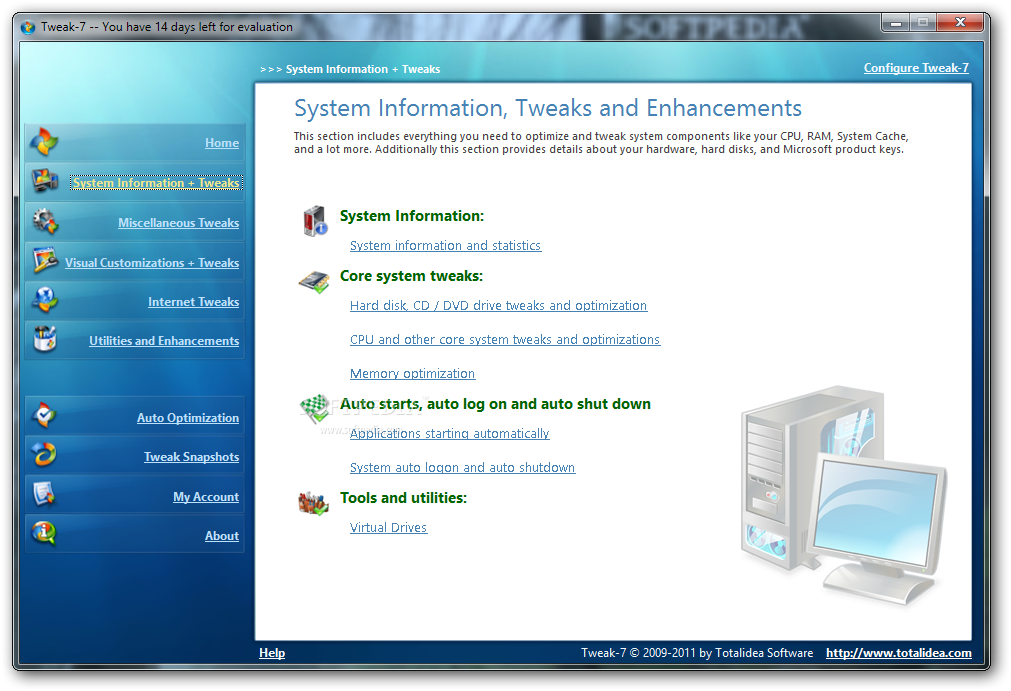Image resolution: width=1011 pixels, height=691 pixels.
Task: Click 'Tweak-7 © 2009-2011 by Totalidea Software' text
Action: click(x=697, y=653)
